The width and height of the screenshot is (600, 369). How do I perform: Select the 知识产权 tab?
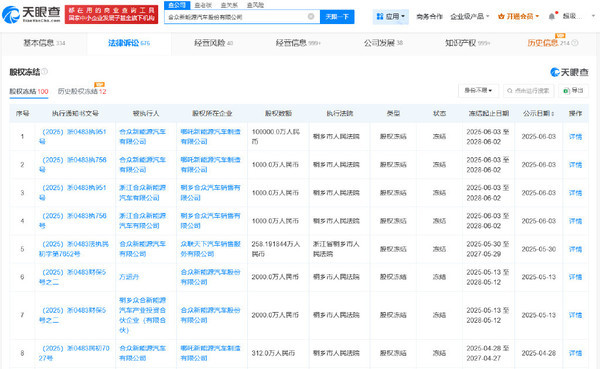[467, 43]
